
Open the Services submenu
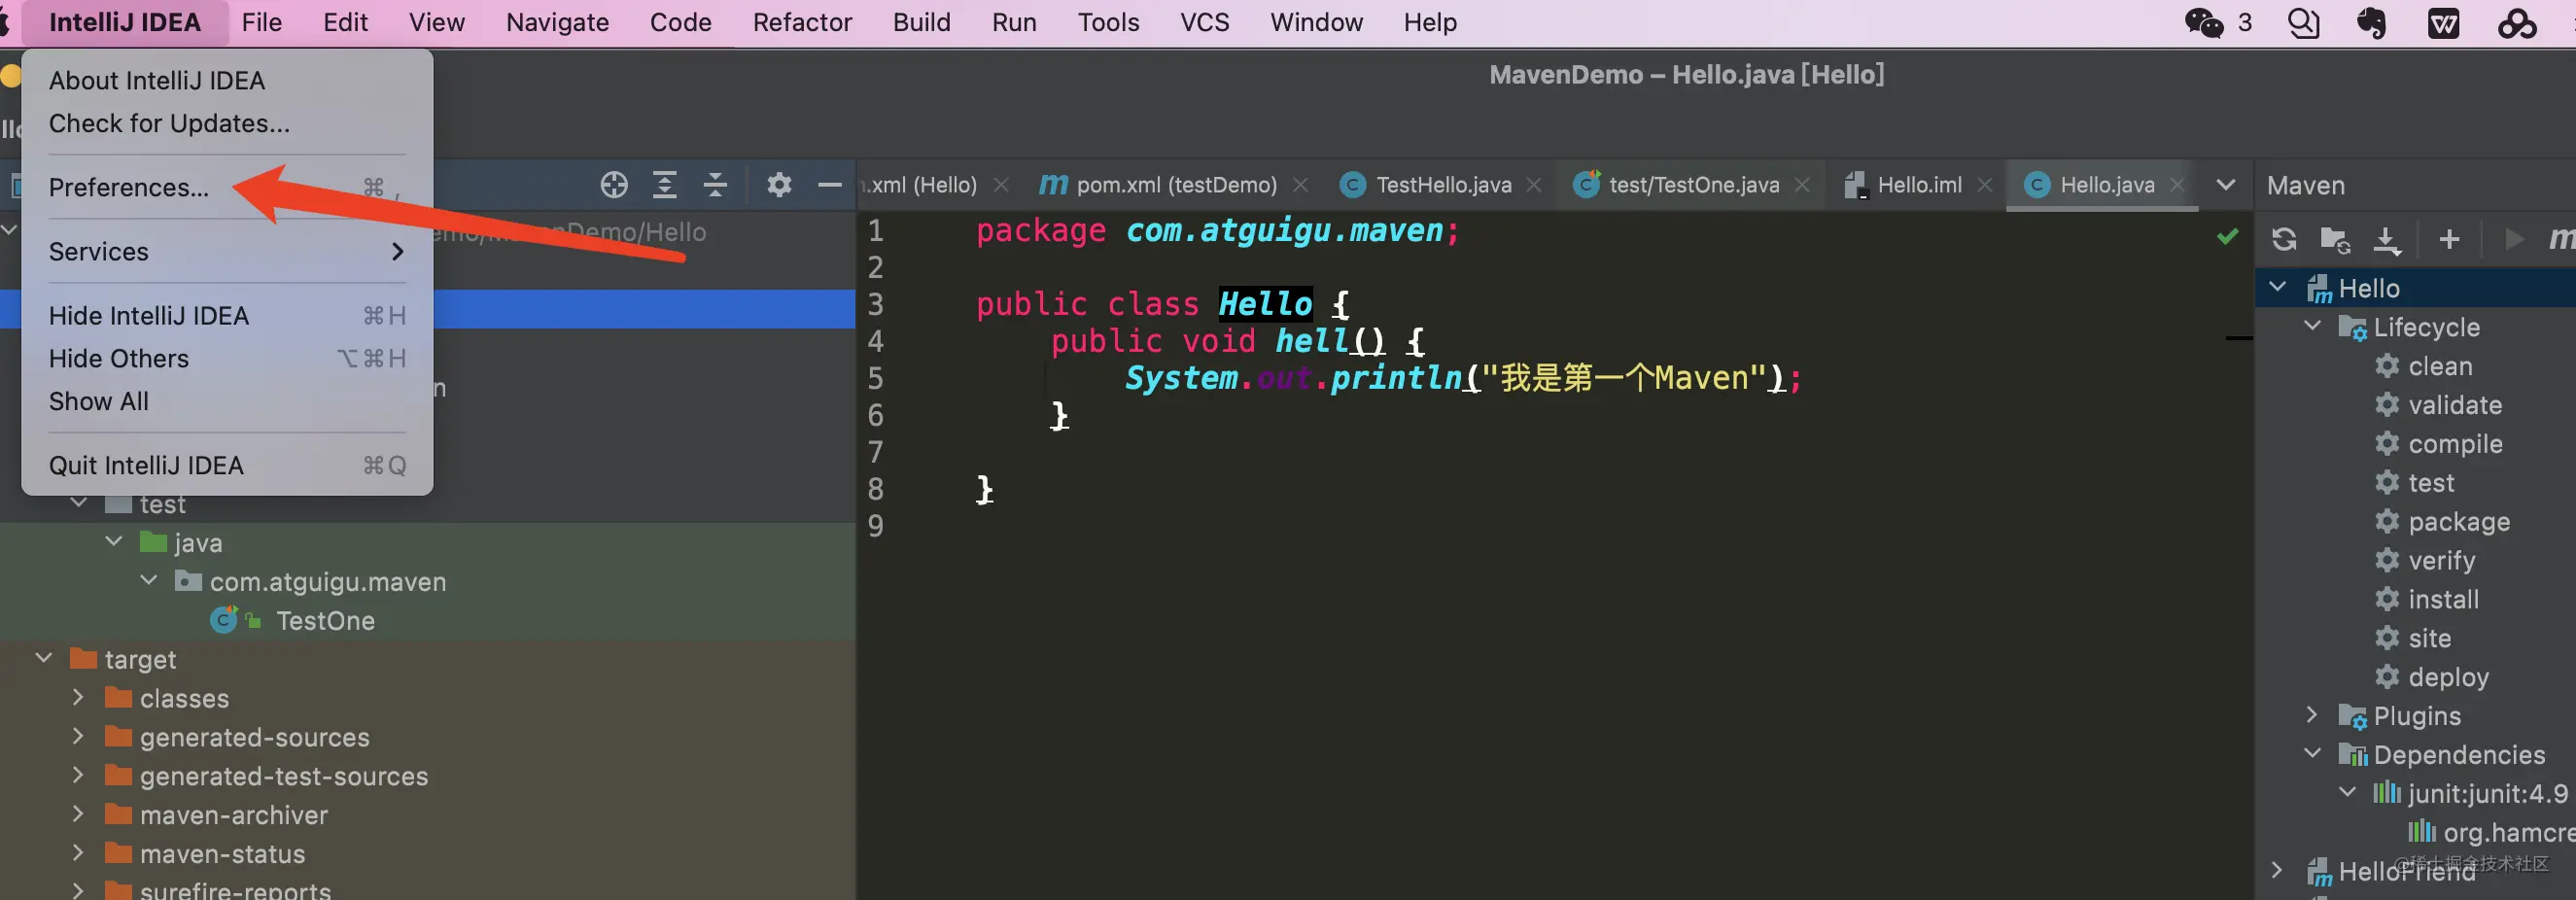(227, 251)
